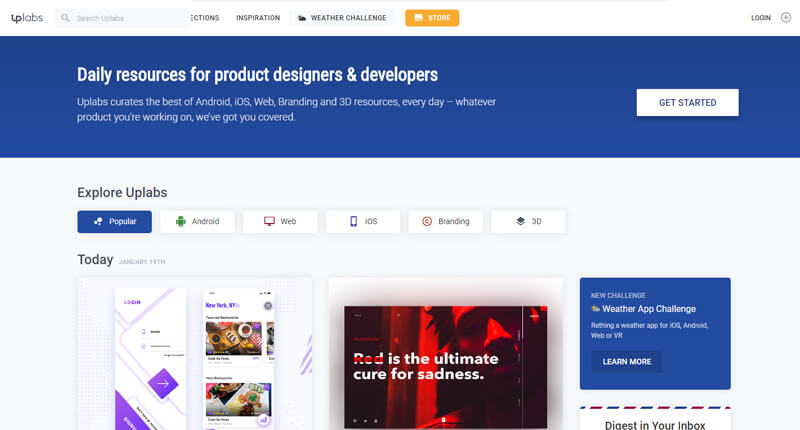The image size is (800, 430).
Task: Open the Weather Challenge nav link
Action: [342, 18]
